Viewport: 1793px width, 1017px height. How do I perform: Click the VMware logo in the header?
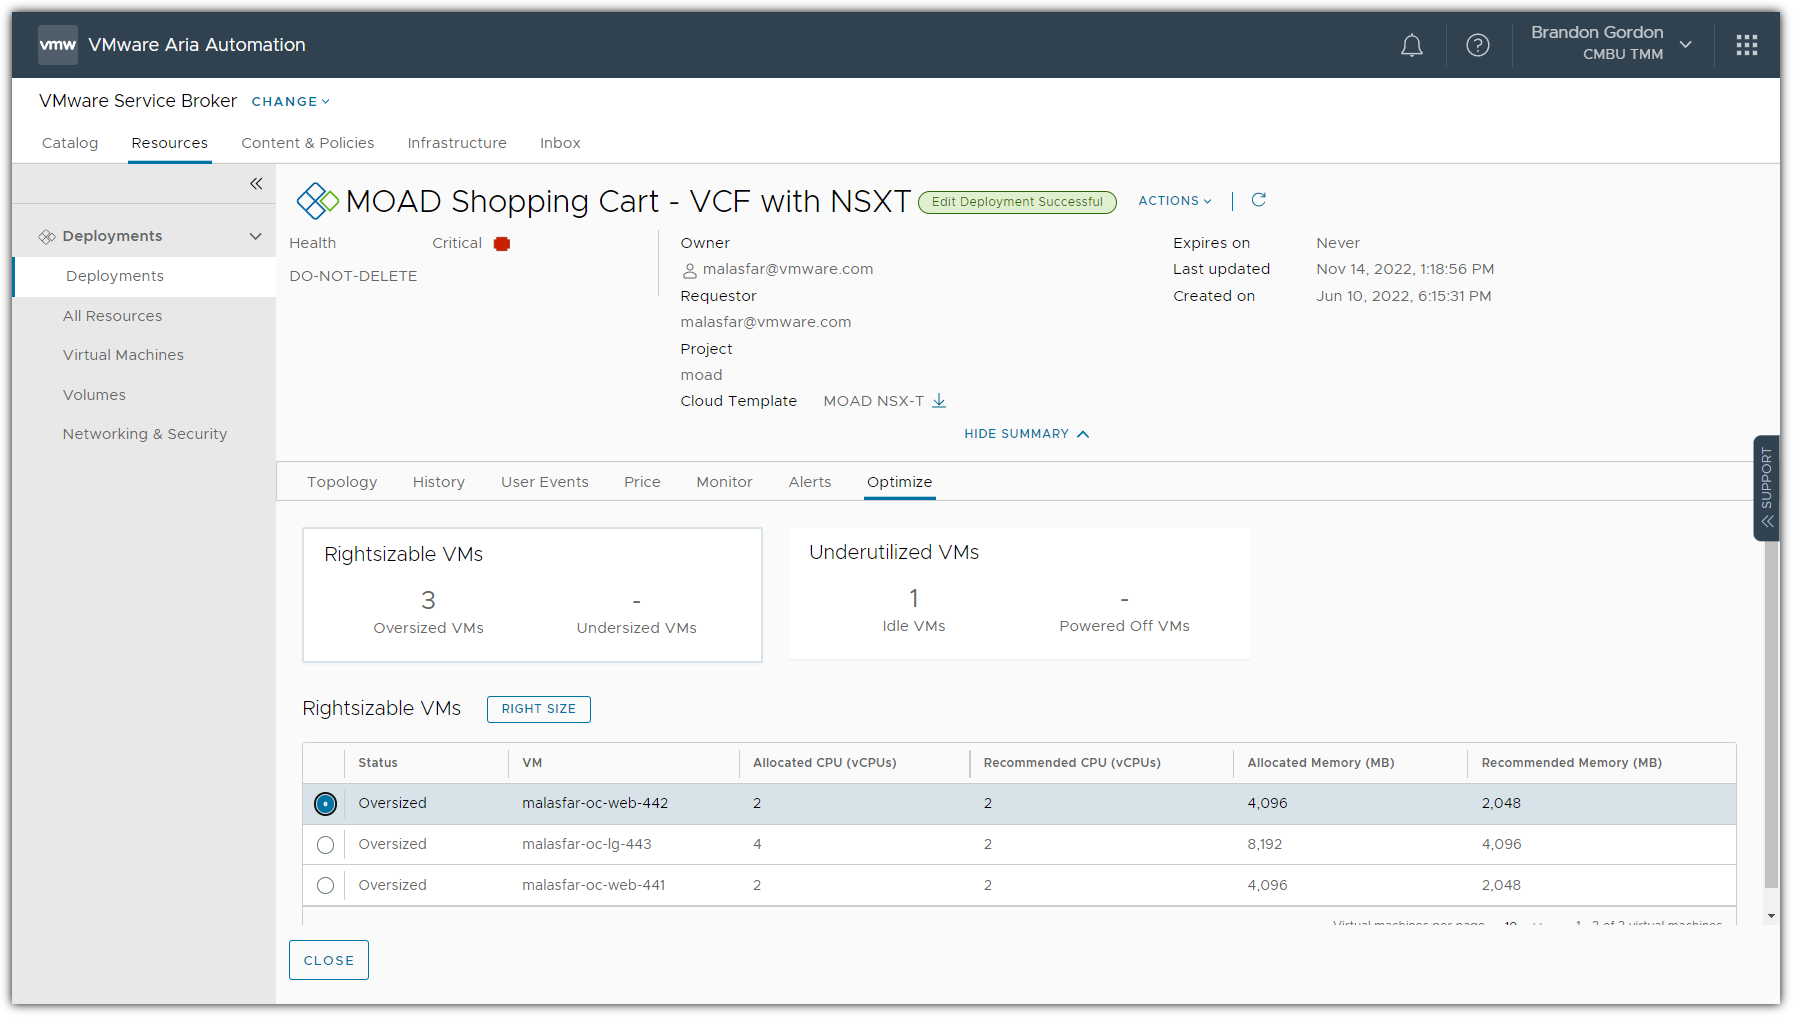[x=57, y=45]
